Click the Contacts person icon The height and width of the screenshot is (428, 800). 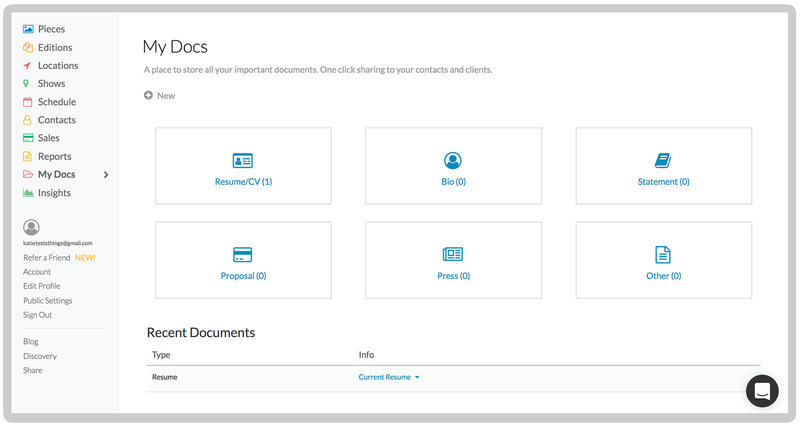tap(28, 120)
